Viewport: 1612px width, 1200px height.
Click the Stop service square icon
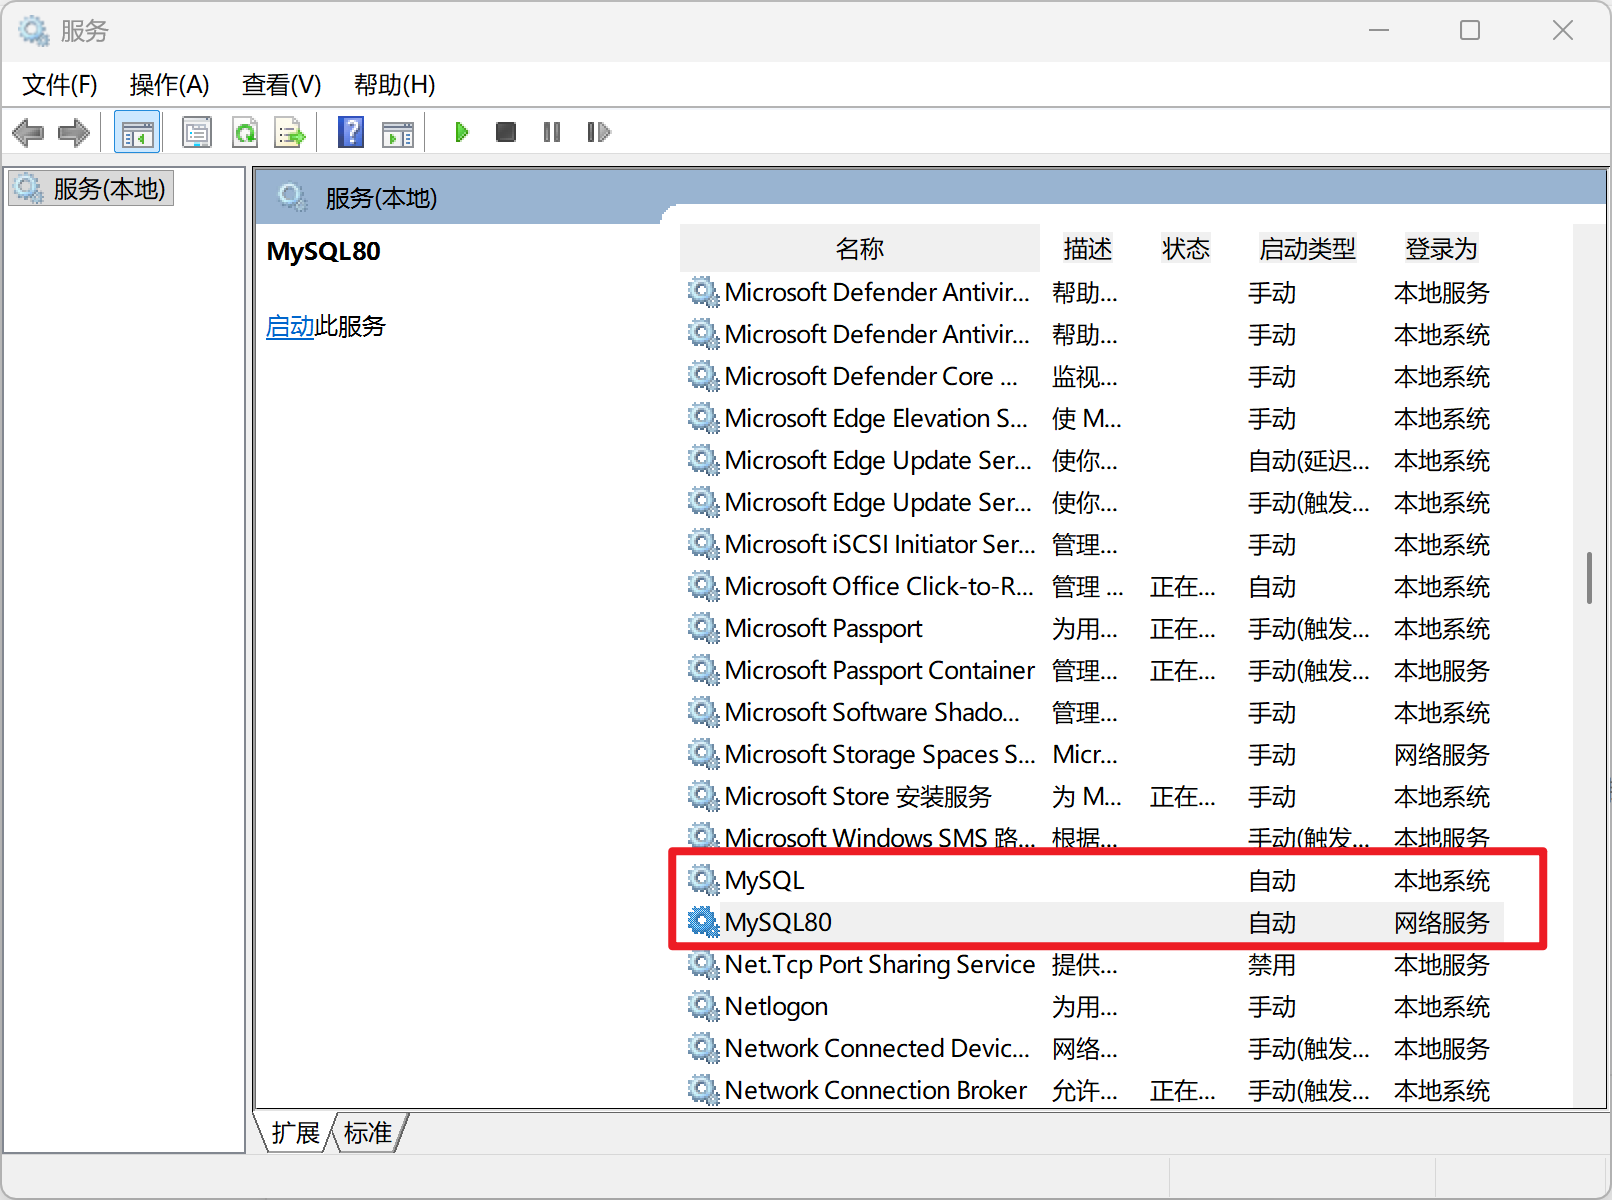click(x=506, y=132)
